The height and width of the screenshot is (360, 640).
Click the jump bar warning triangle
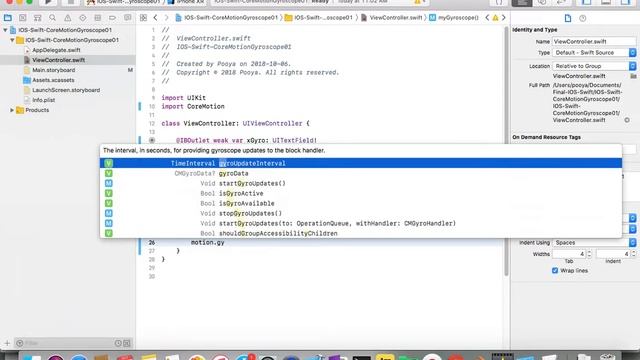click(x=495, y=18)
